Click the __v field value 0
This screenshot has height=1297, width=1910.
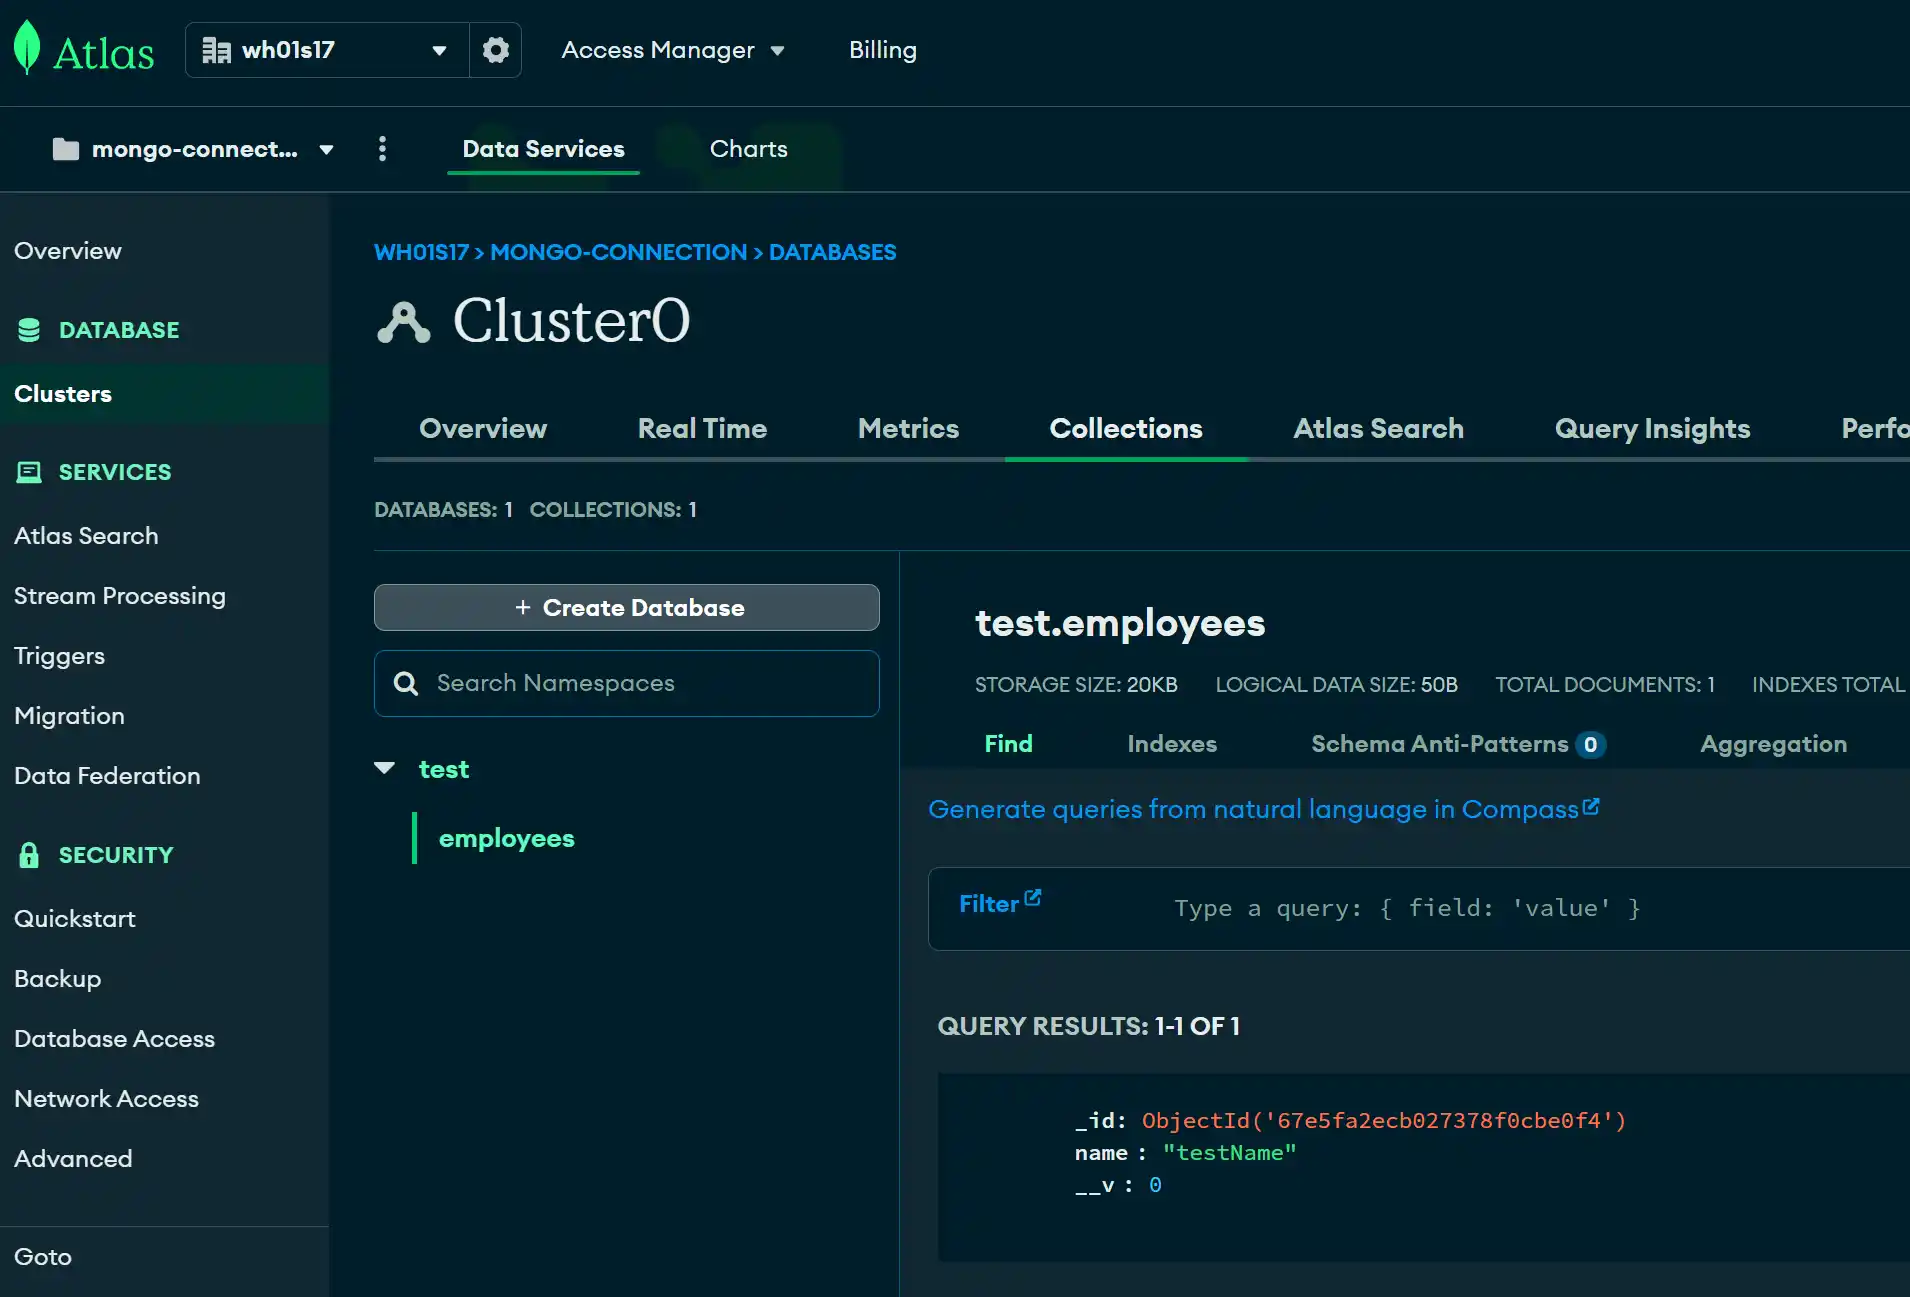coord(1155,1184)
